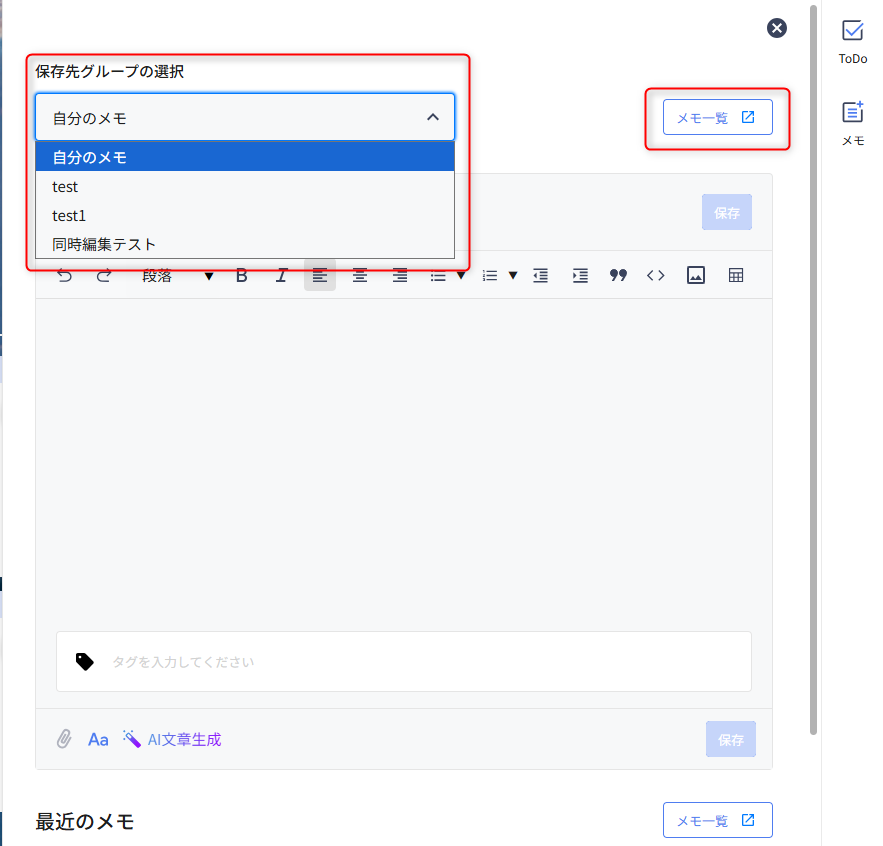Open メモ一覧 button at the top right
The height and width of the screenshot is (846, 883).
(716, 117)
